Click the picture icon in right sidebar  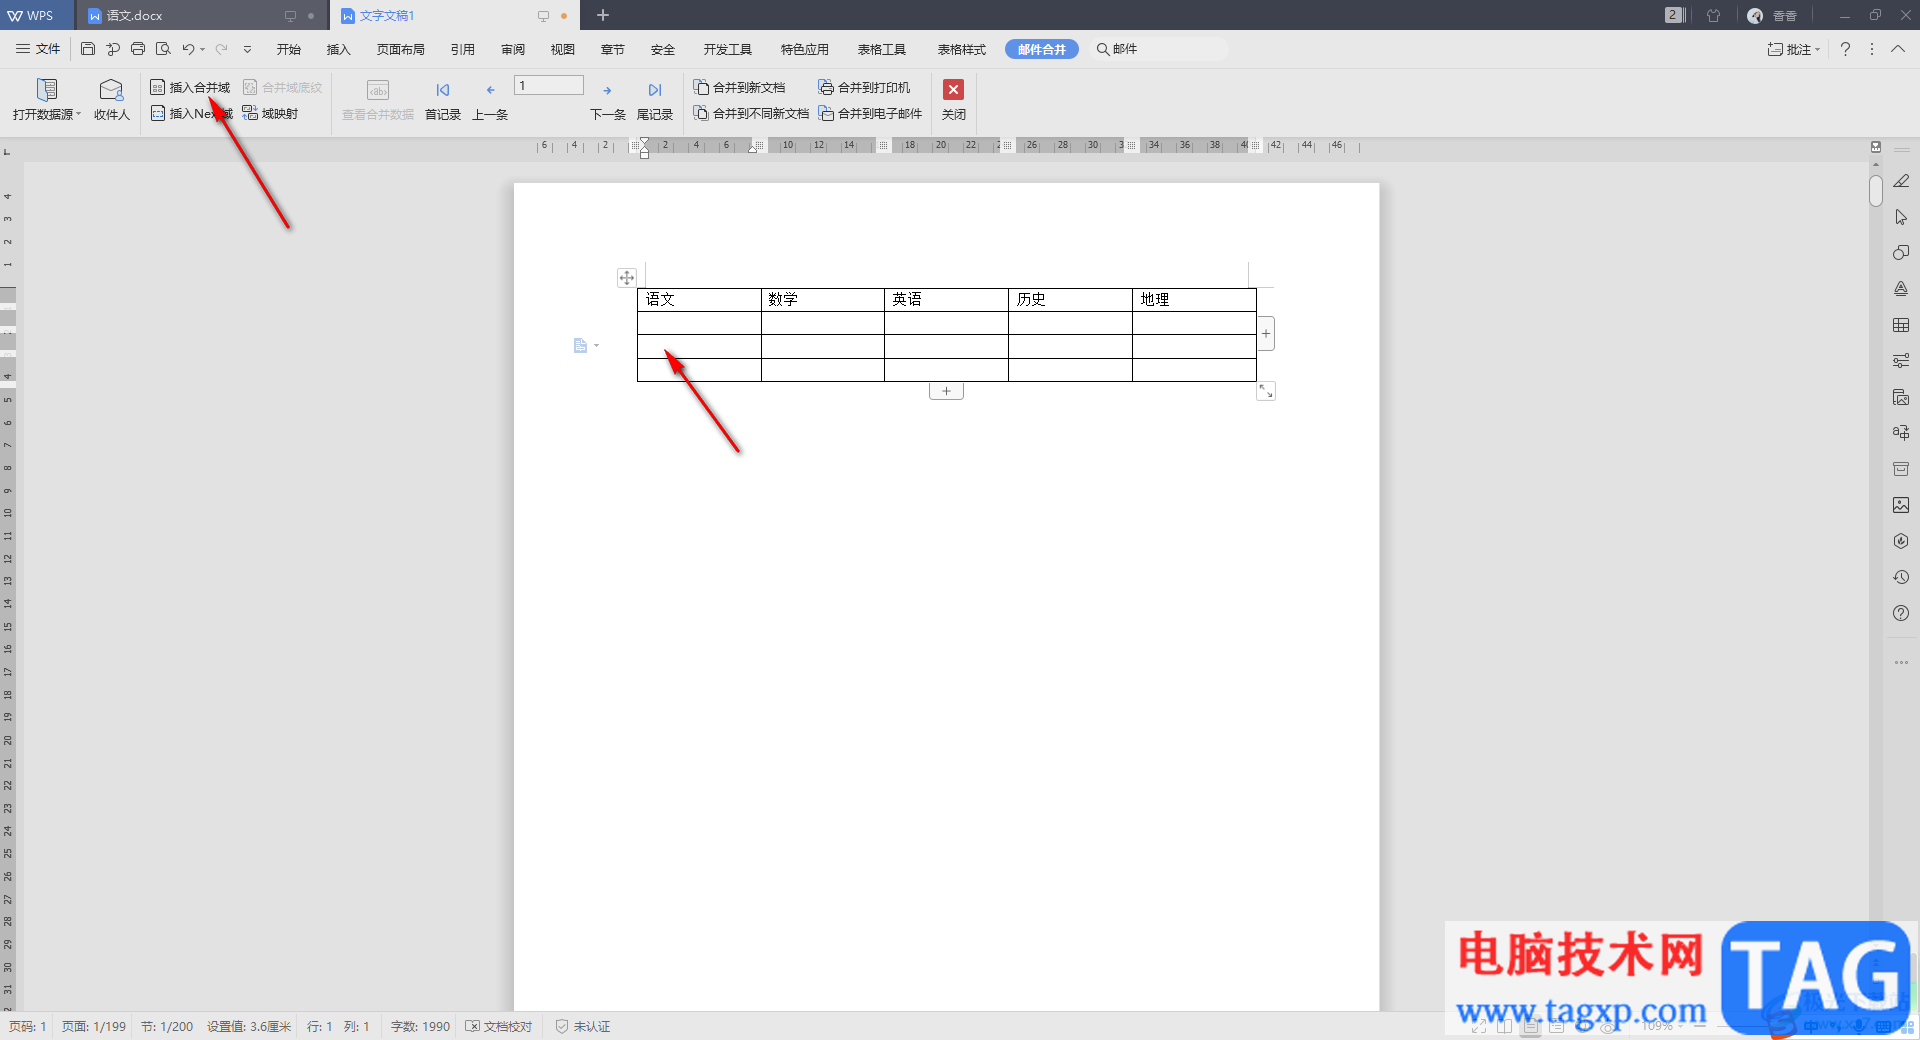click(x=1901, y=505)
